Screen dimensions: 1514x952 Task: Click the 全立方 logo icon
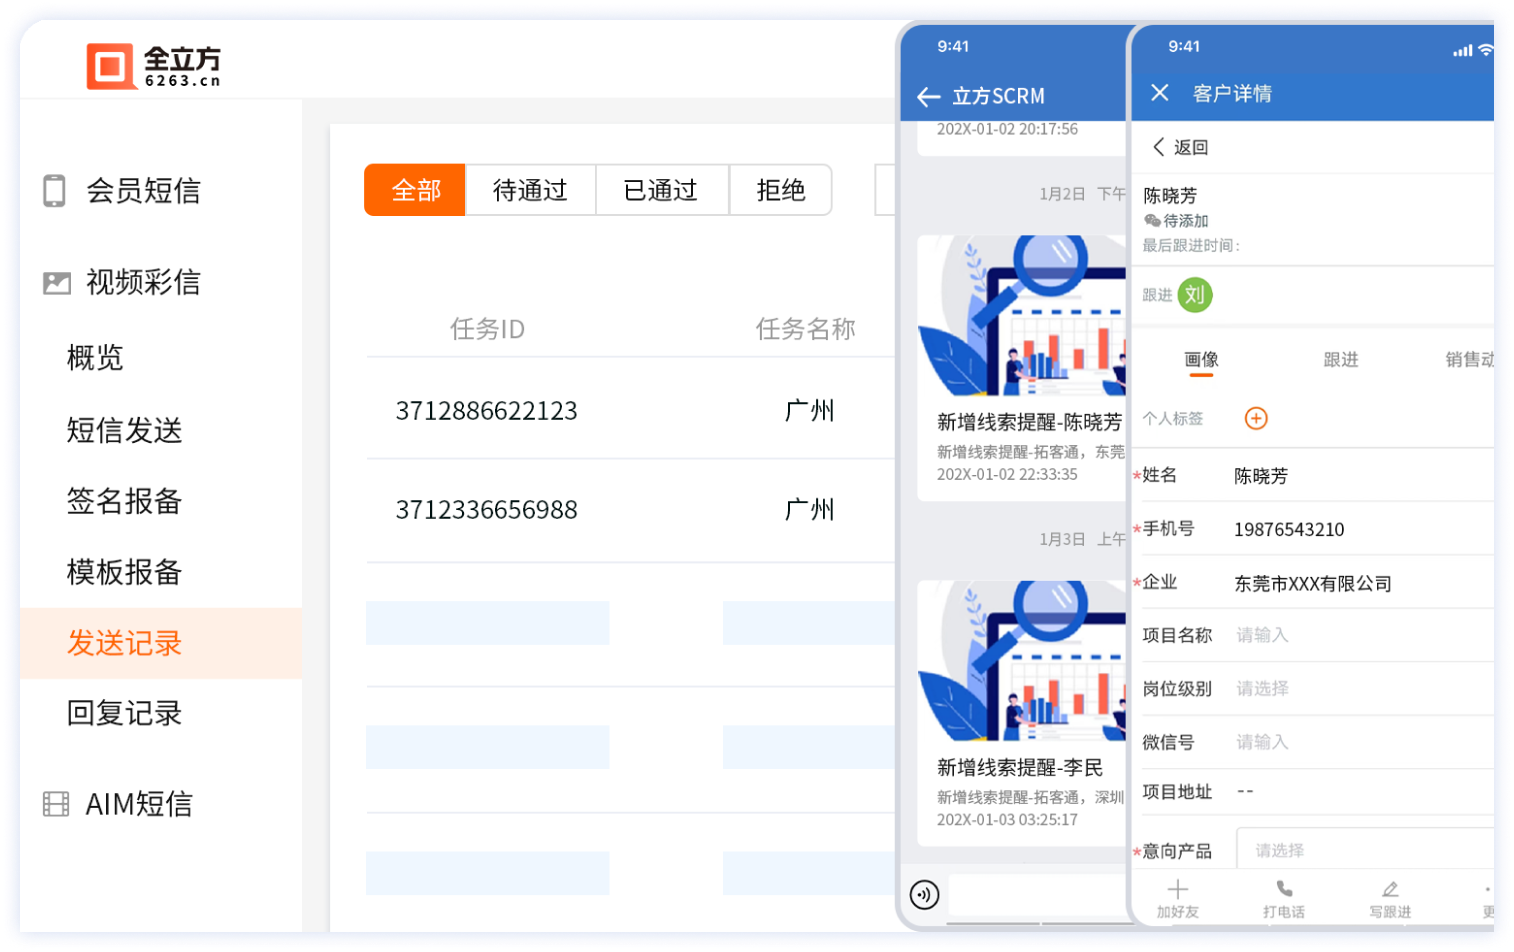point(110,67)
